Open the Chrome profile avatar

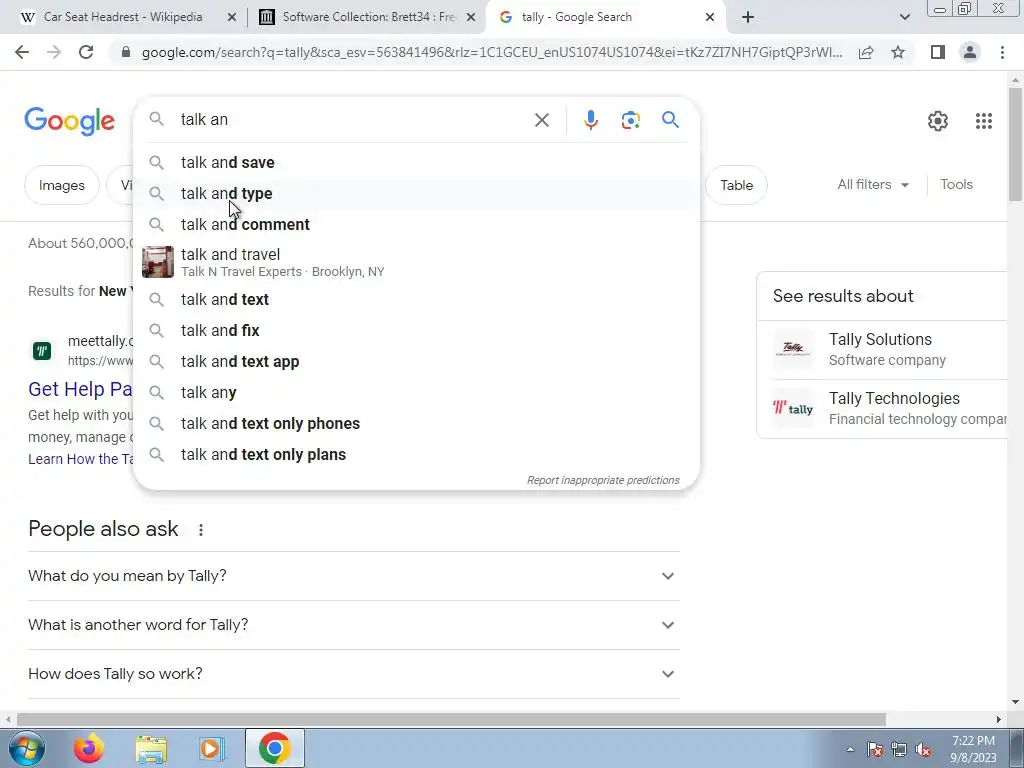tap(970, 52)
